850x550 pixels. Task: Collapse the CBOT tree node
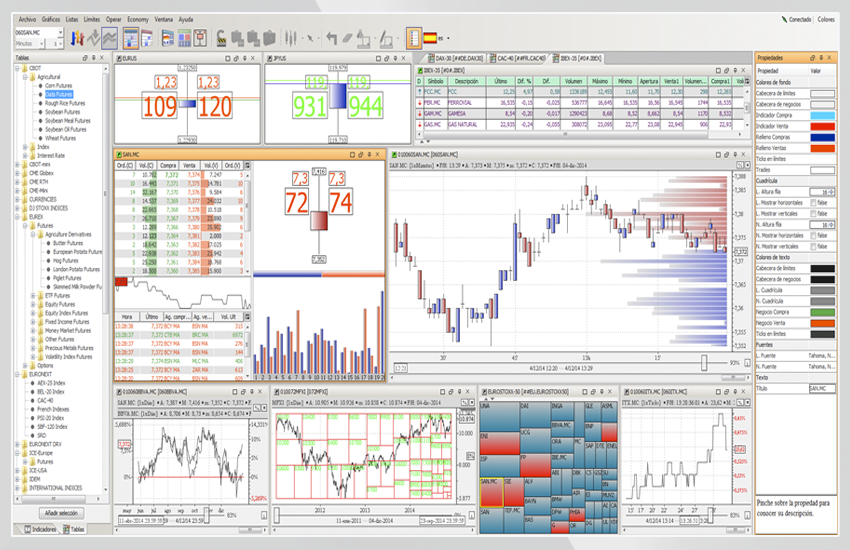pos(17,68)
